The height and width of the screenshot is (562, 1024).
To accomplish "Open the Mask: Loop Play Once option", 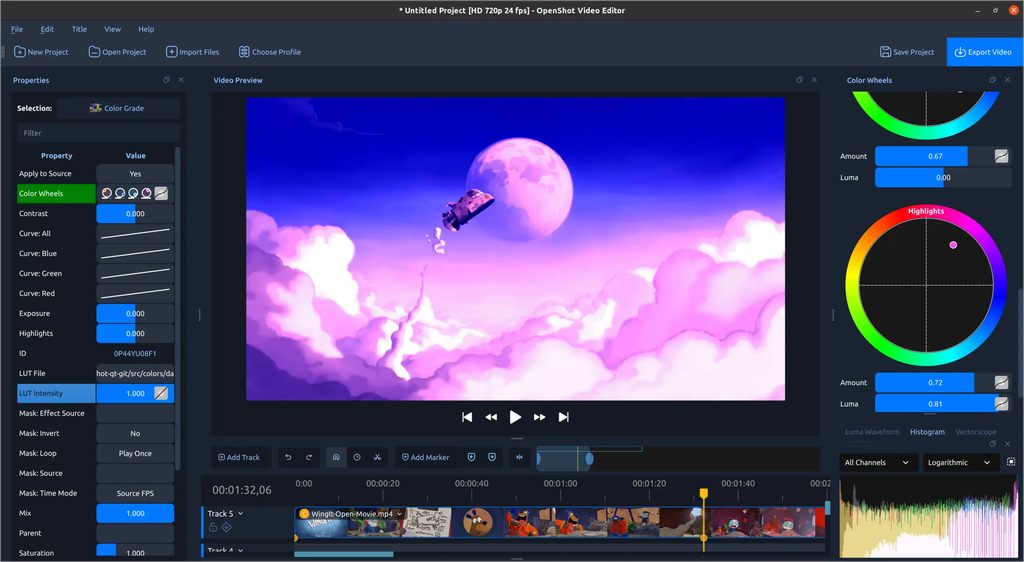I will pos(135,454).
